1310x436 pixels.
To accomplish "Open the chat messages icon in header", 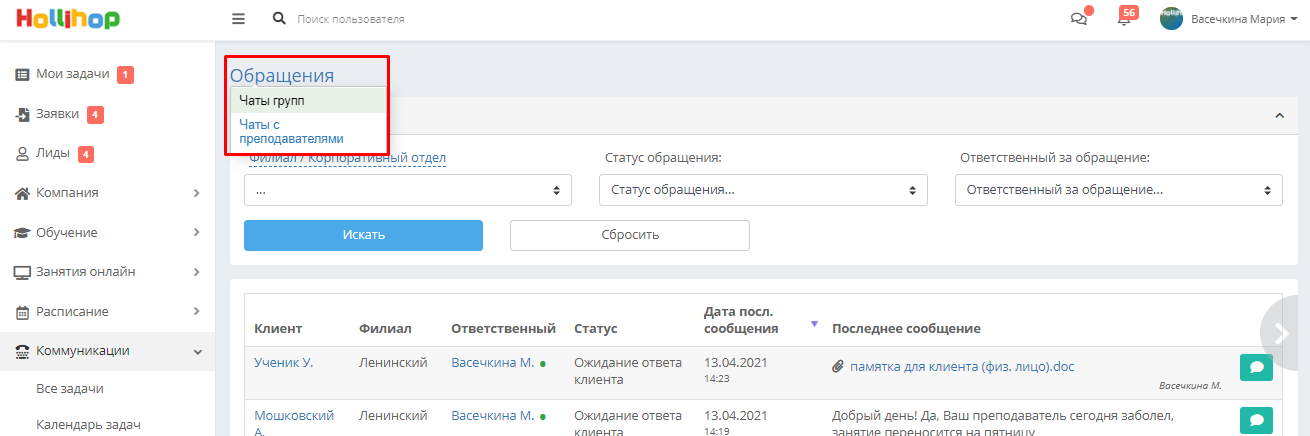I will pyautogui.click(x=1079, y=19).
